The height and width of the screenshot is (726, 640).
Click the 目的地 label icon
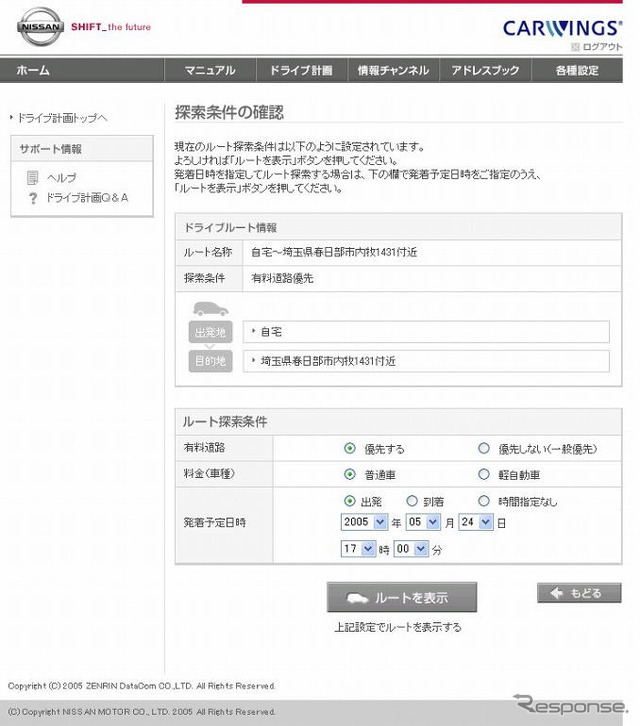210,361
